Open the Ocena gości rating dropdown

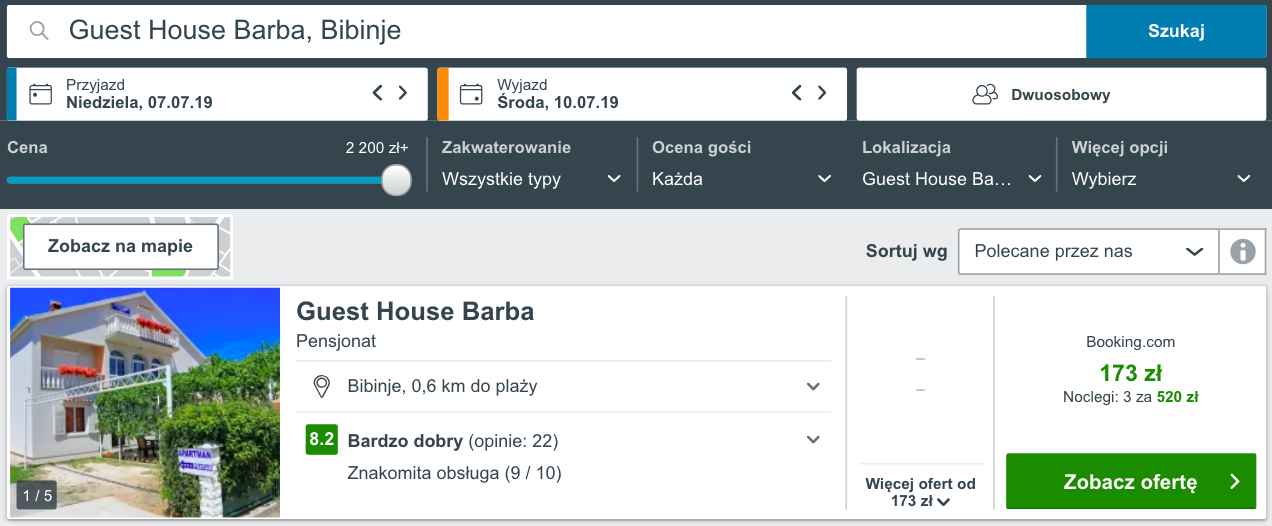pyautogui.click(x=742, y=180)
